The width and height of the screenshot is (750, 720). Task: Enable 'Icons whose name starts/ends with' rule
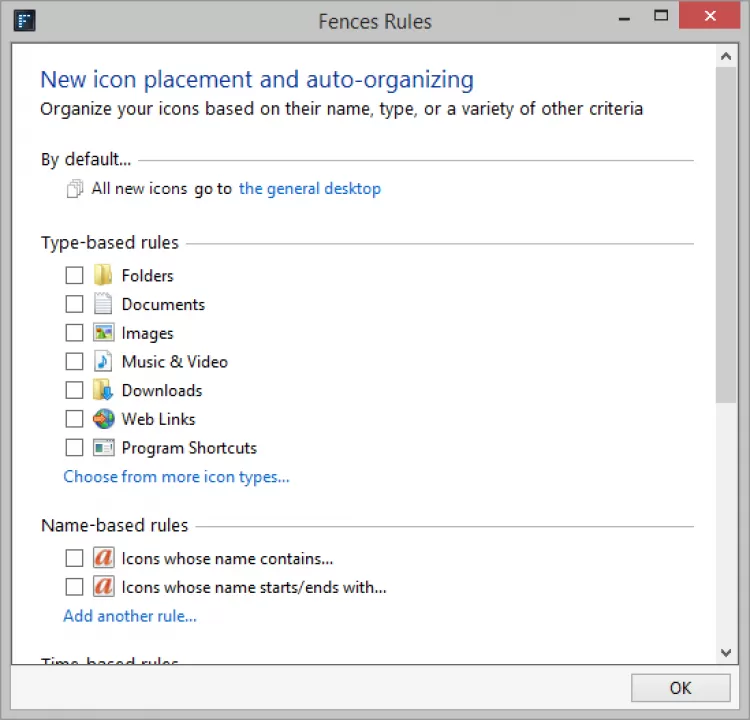point(74,587)
